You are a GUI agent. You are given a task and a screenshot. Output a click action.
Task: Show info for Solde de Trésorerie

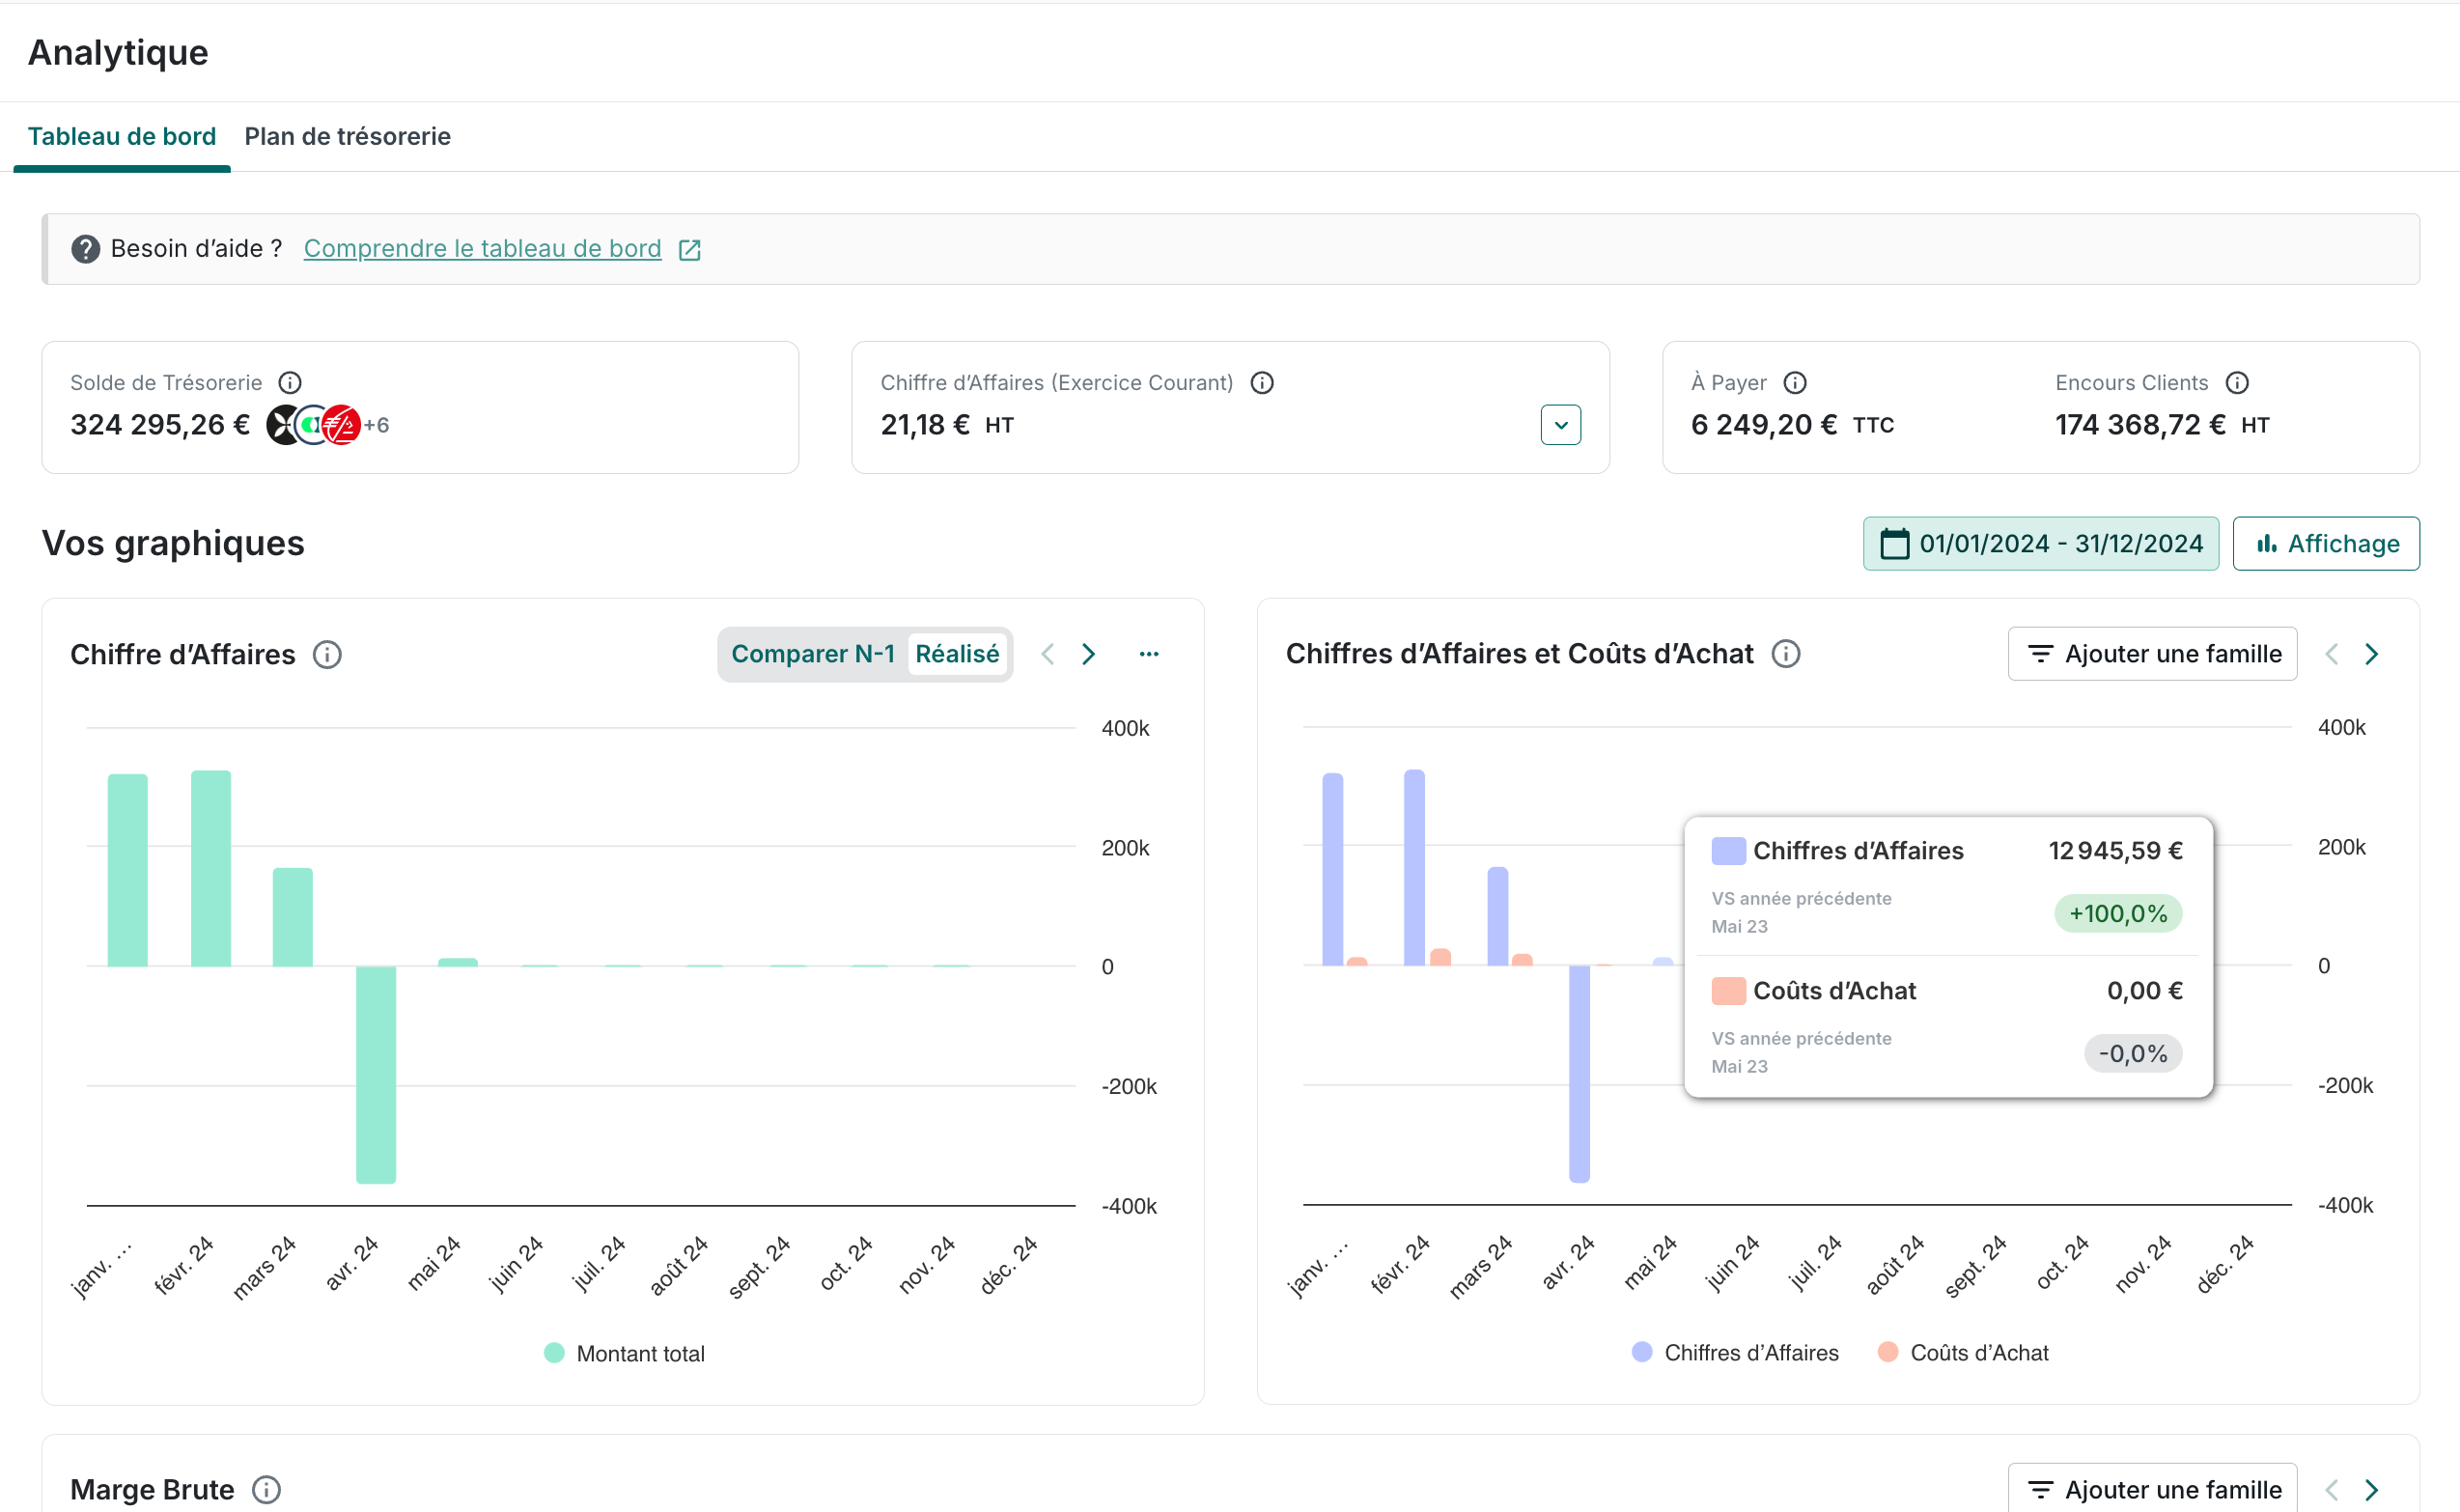coord(290,383)
